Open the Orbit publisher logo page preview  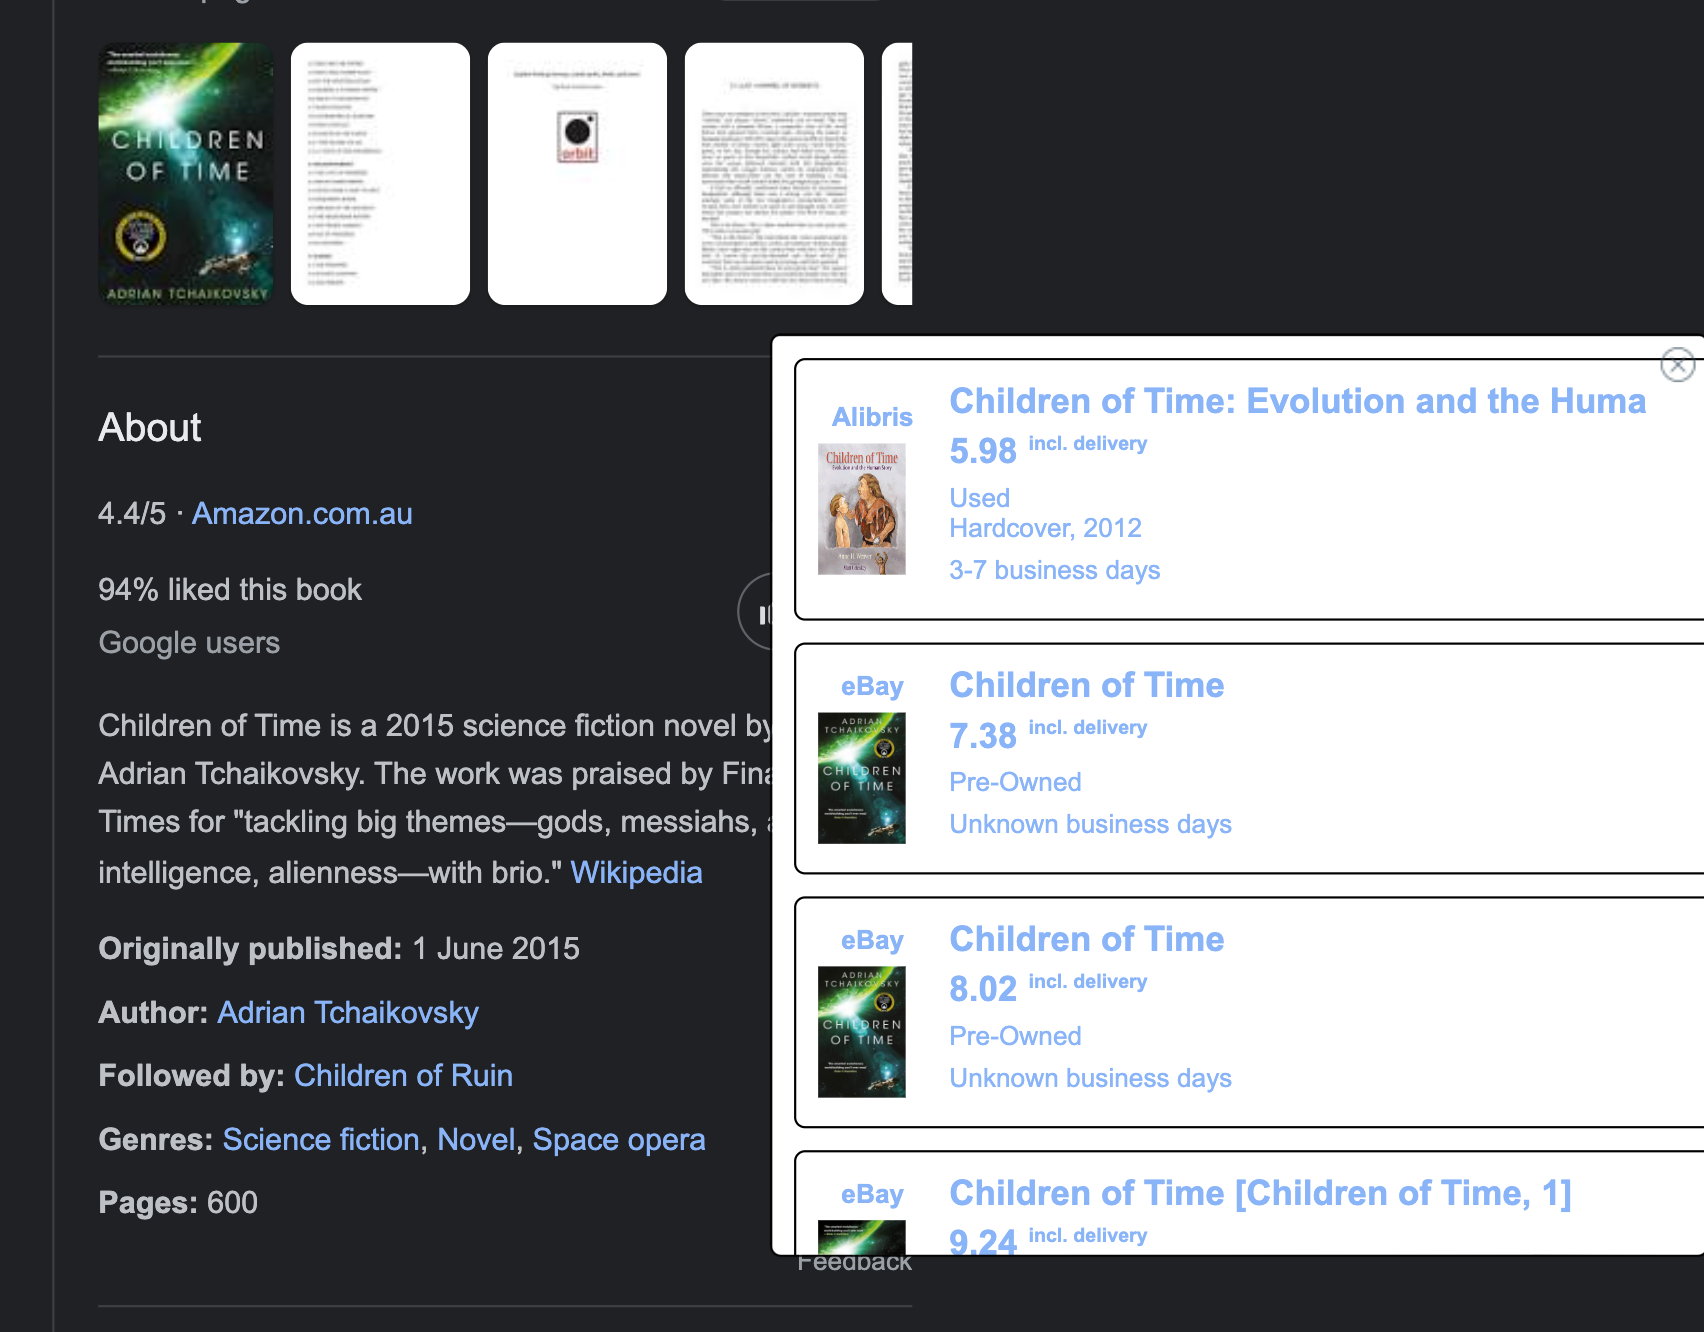coord(577,174)
